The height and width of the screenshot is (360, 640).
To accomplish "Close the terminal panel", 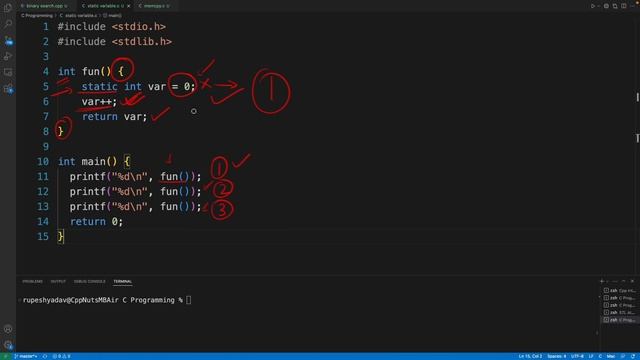I will tap(632, 281).
